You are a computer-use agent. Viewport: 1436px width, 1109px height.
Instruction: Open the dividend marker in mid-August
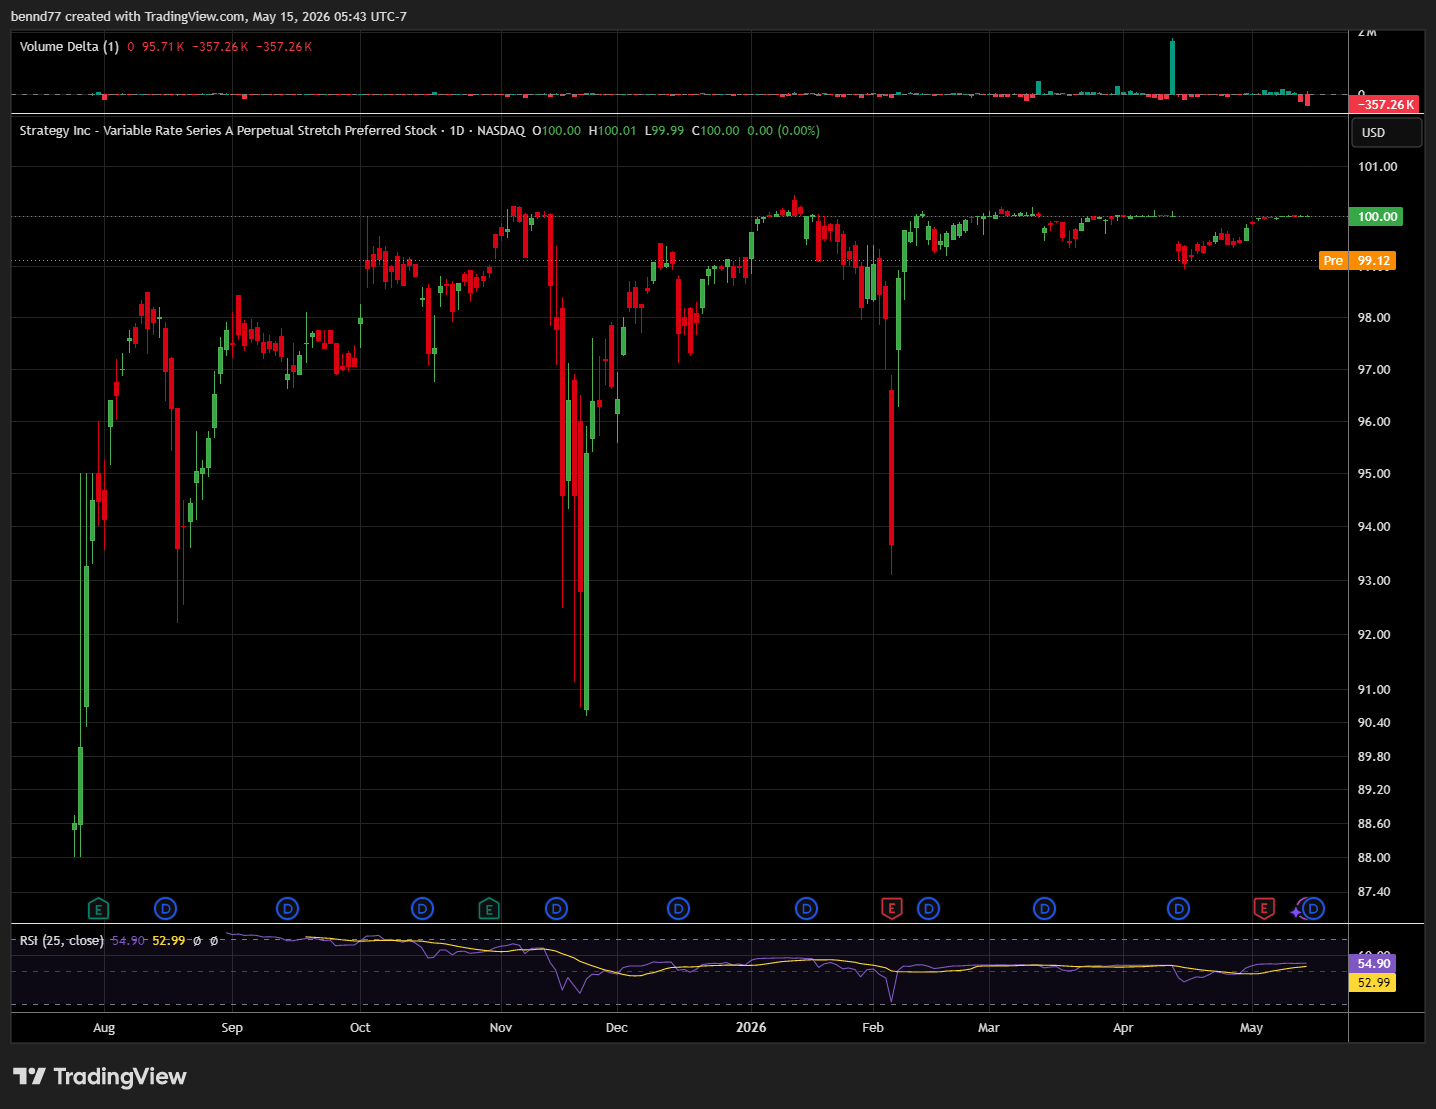coord(165,909)
